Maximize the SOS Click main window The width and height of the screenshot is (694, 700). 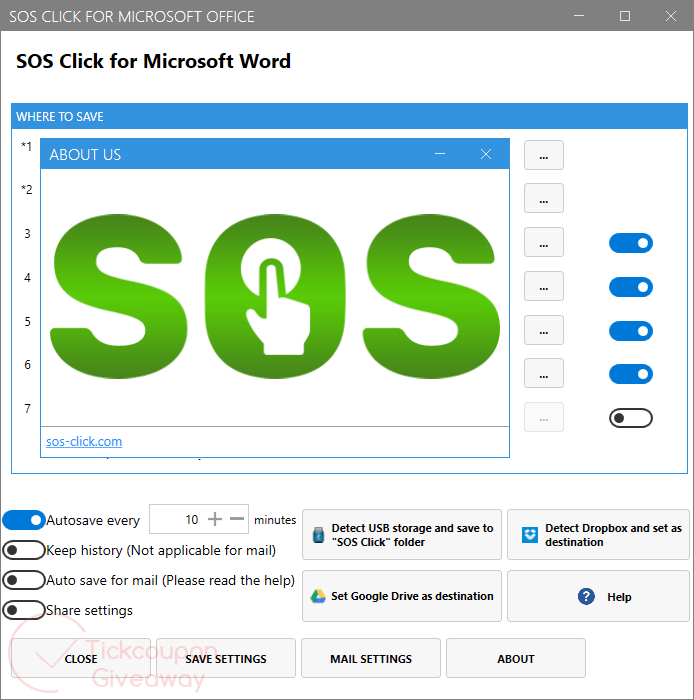coord(625,16)
